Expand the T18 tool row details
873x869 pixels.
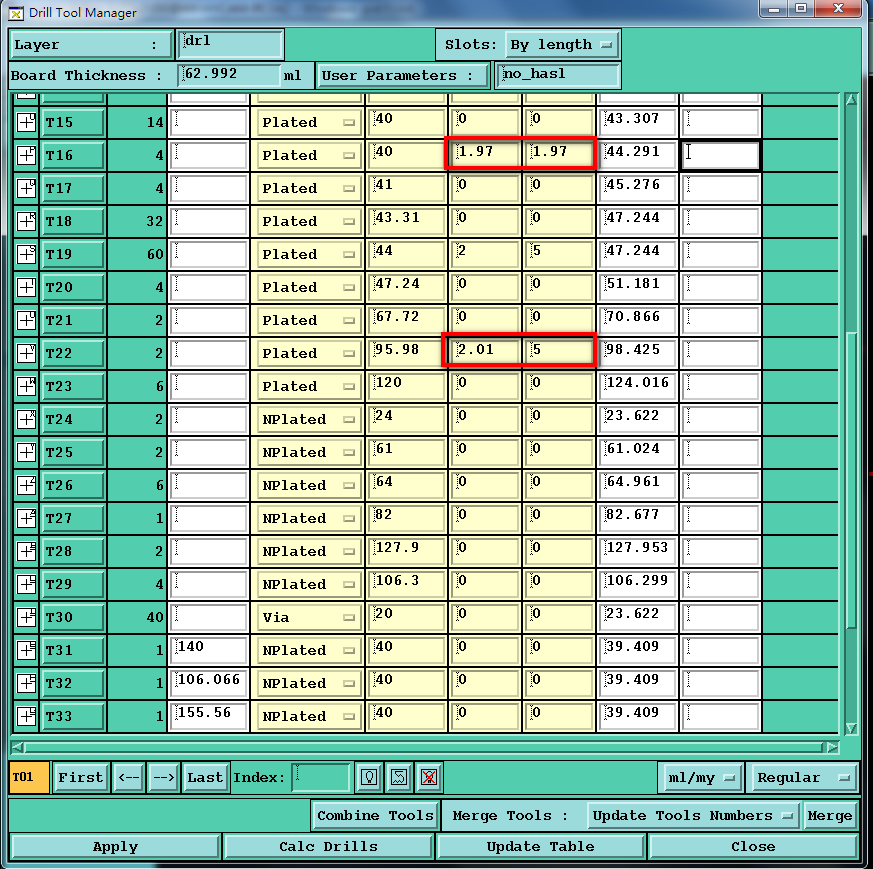[26, 222]
